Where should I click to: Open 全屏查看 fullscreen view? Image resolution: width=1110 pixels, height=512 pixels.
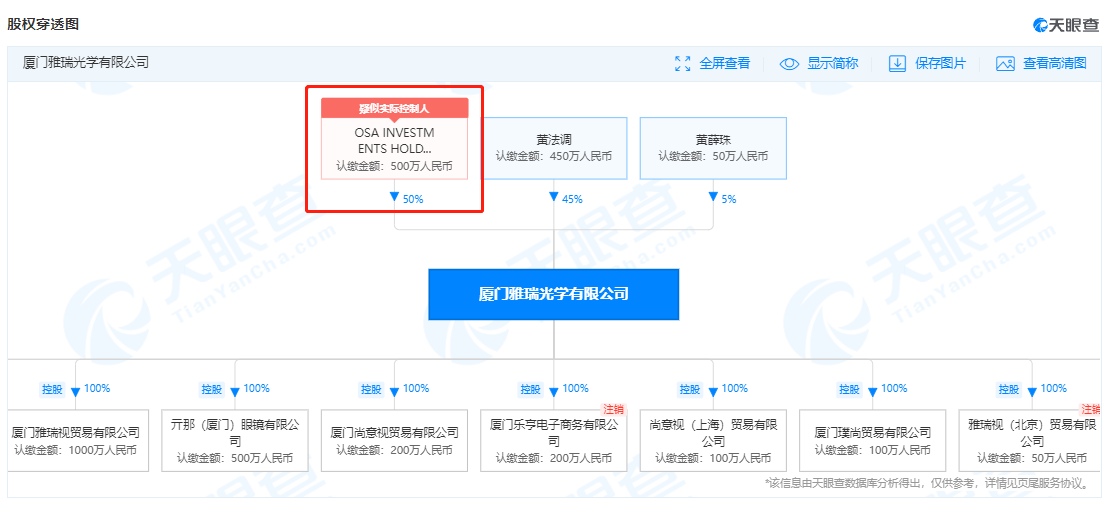pos(724,63)
